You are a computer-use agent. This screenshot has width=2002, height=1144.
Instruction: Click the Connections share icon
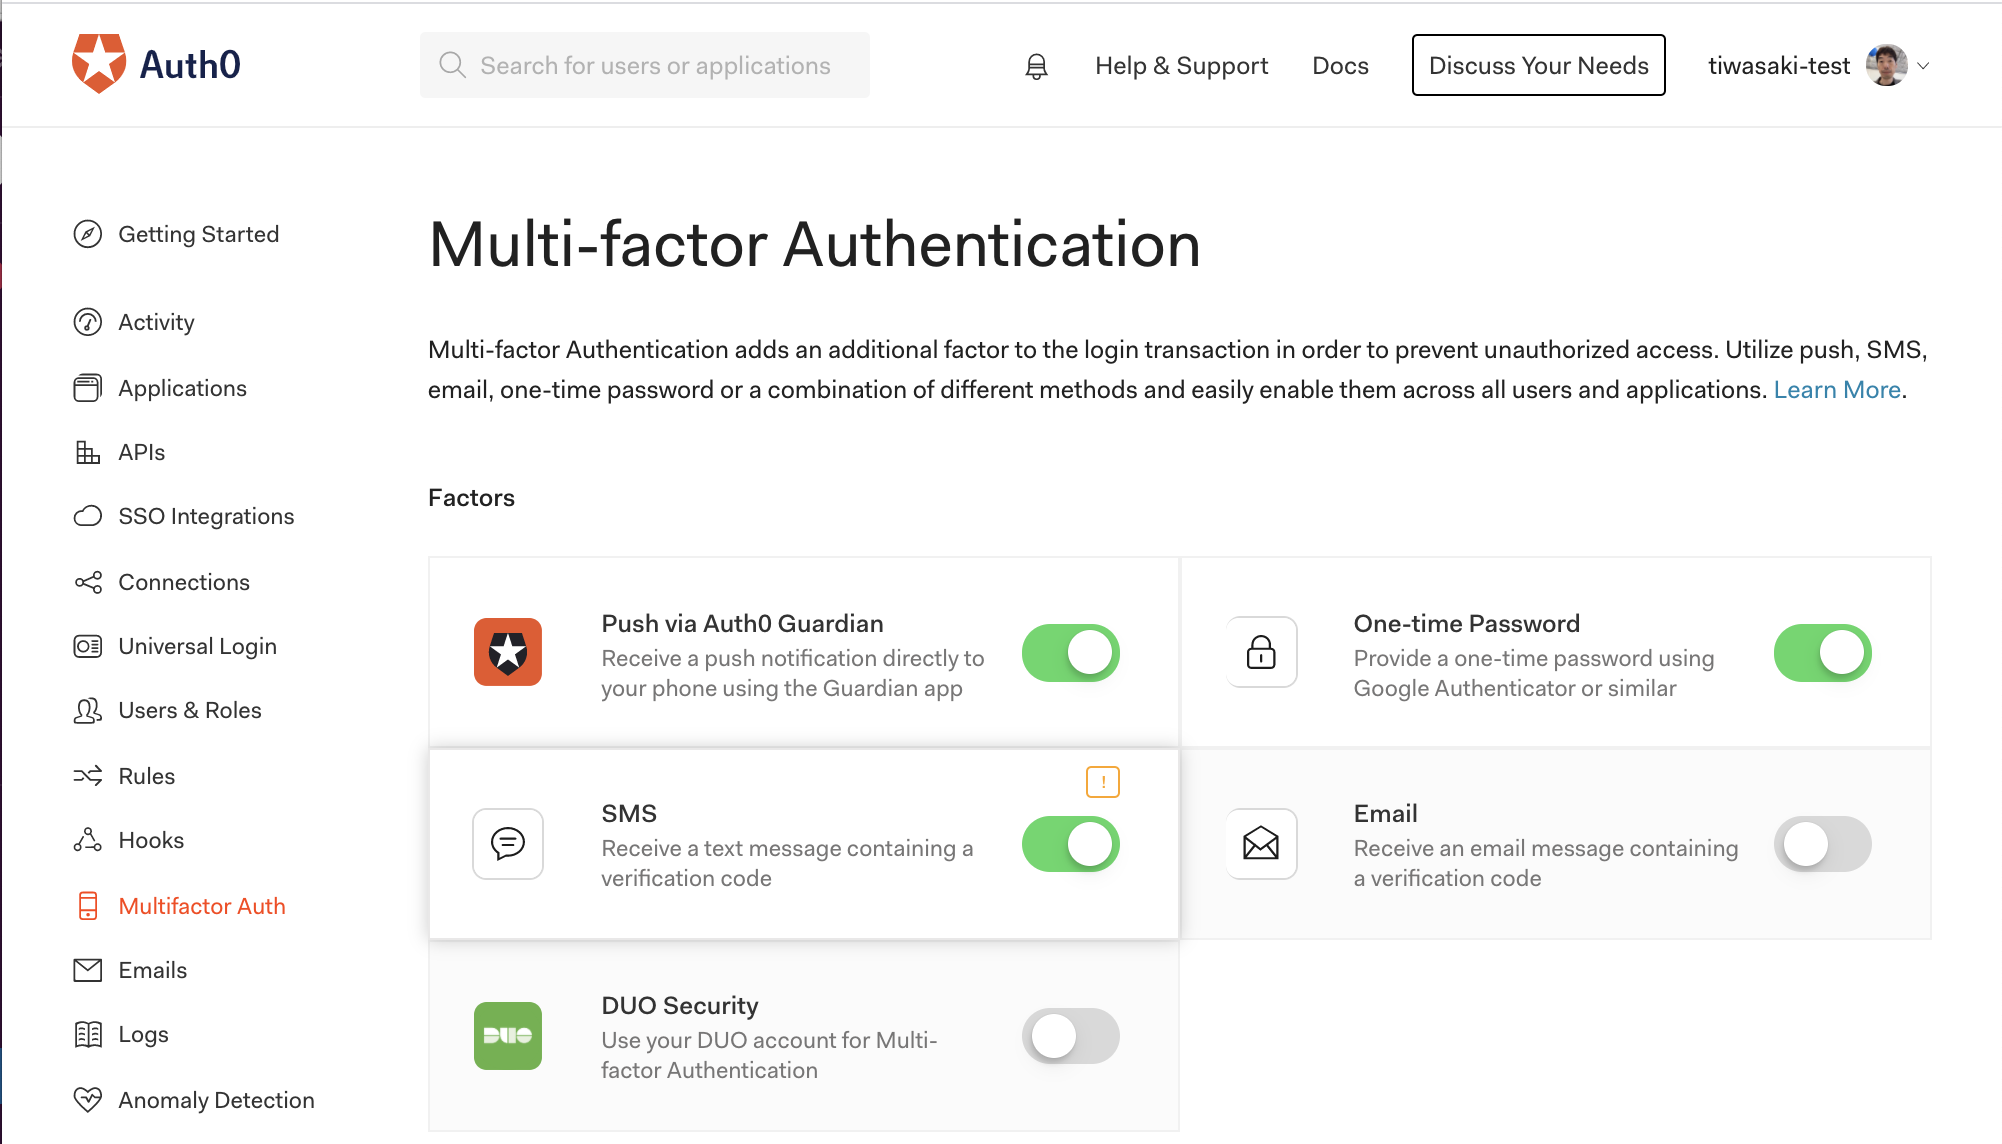(87, 582)
